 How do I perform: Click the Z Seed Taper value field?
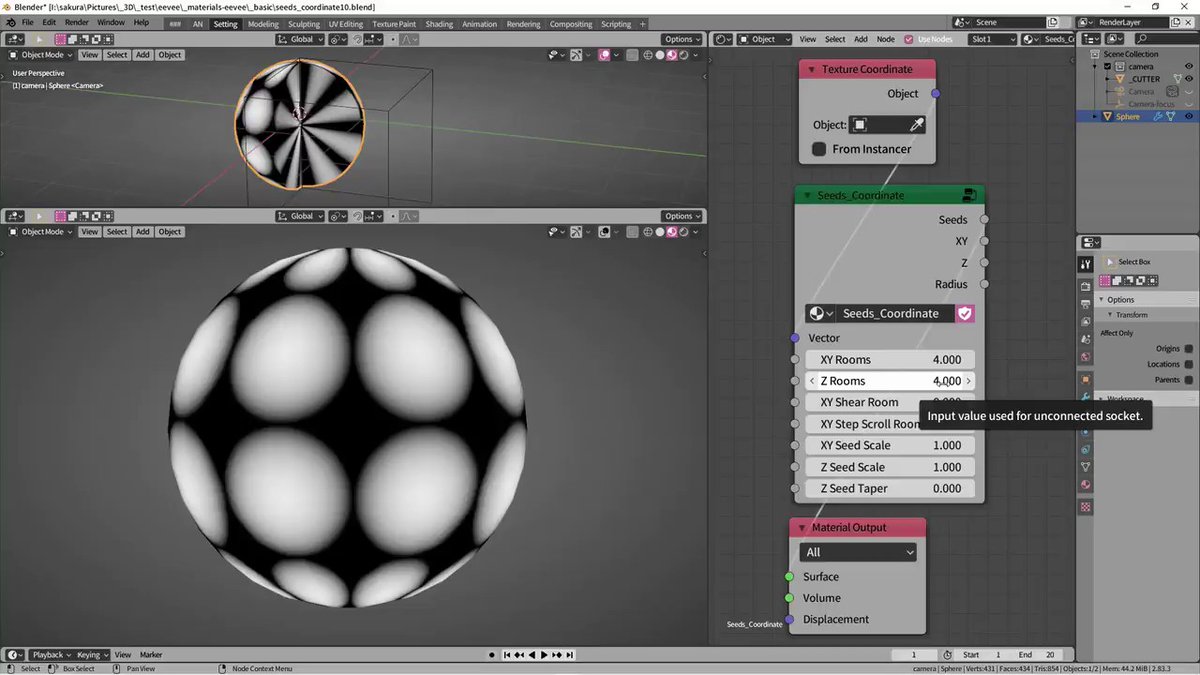tap(890, 488)
